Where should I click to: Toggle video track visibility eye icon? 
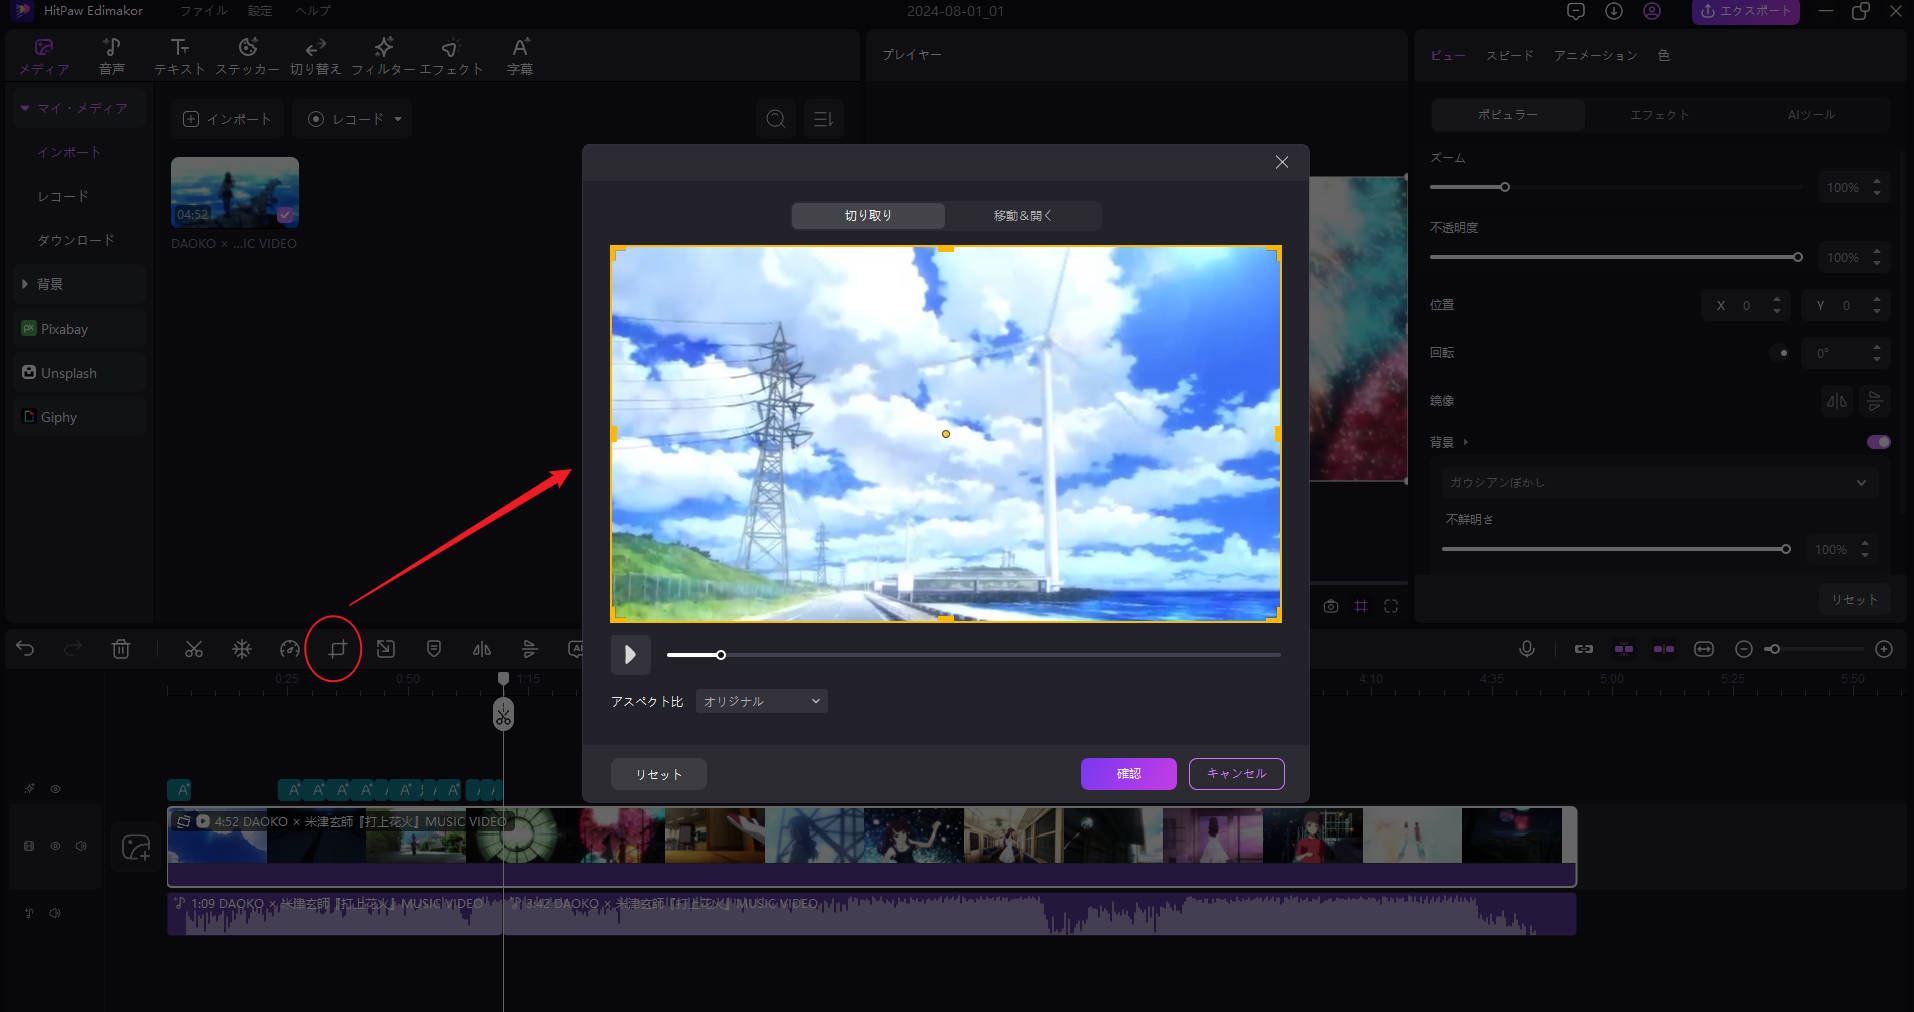(55, 846)
